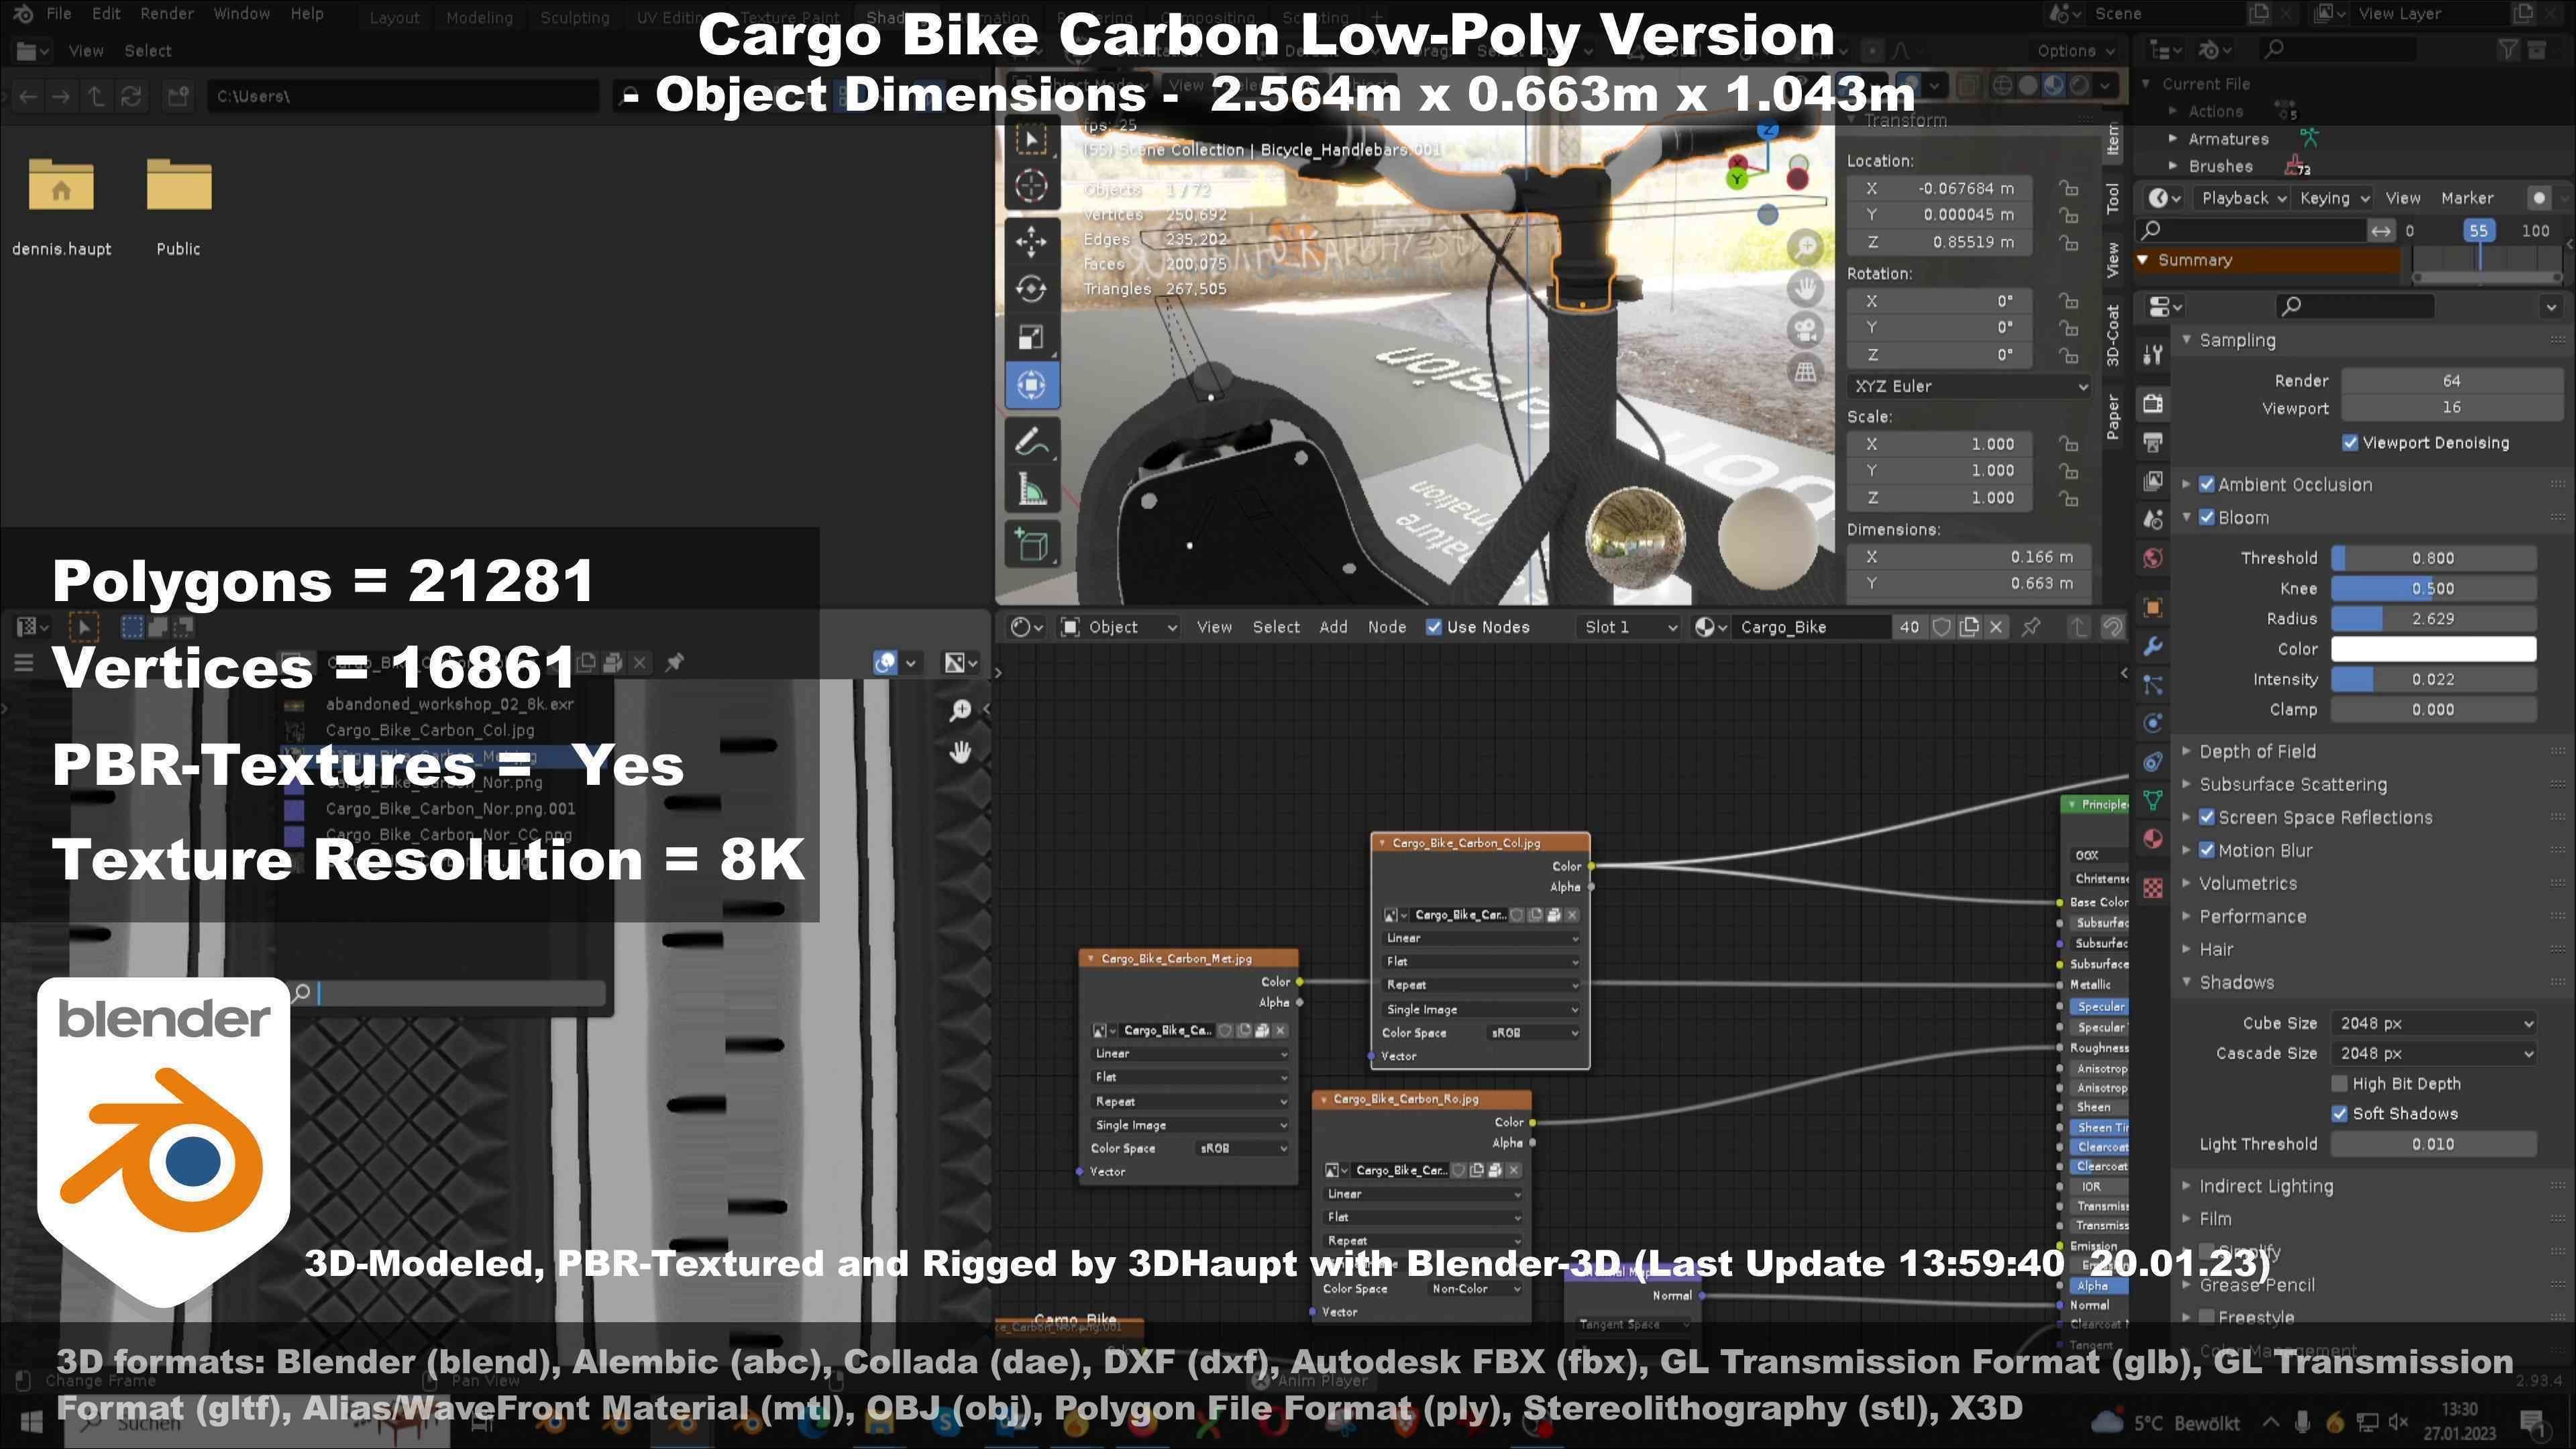Adjust the Bloom Threshold slider
The image size is (2576, 1449).
(2433, 558)
